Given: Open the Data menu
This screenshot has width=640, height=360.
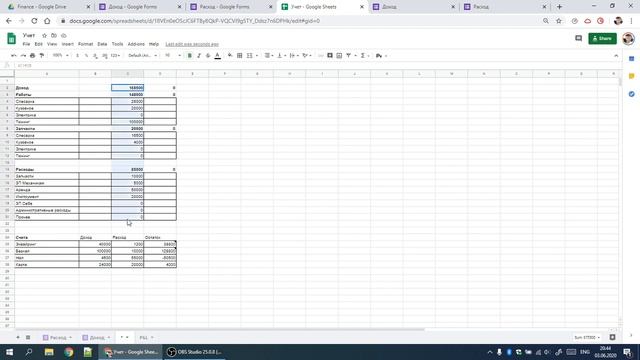Looking at the screenshot, I should (102, 44).
